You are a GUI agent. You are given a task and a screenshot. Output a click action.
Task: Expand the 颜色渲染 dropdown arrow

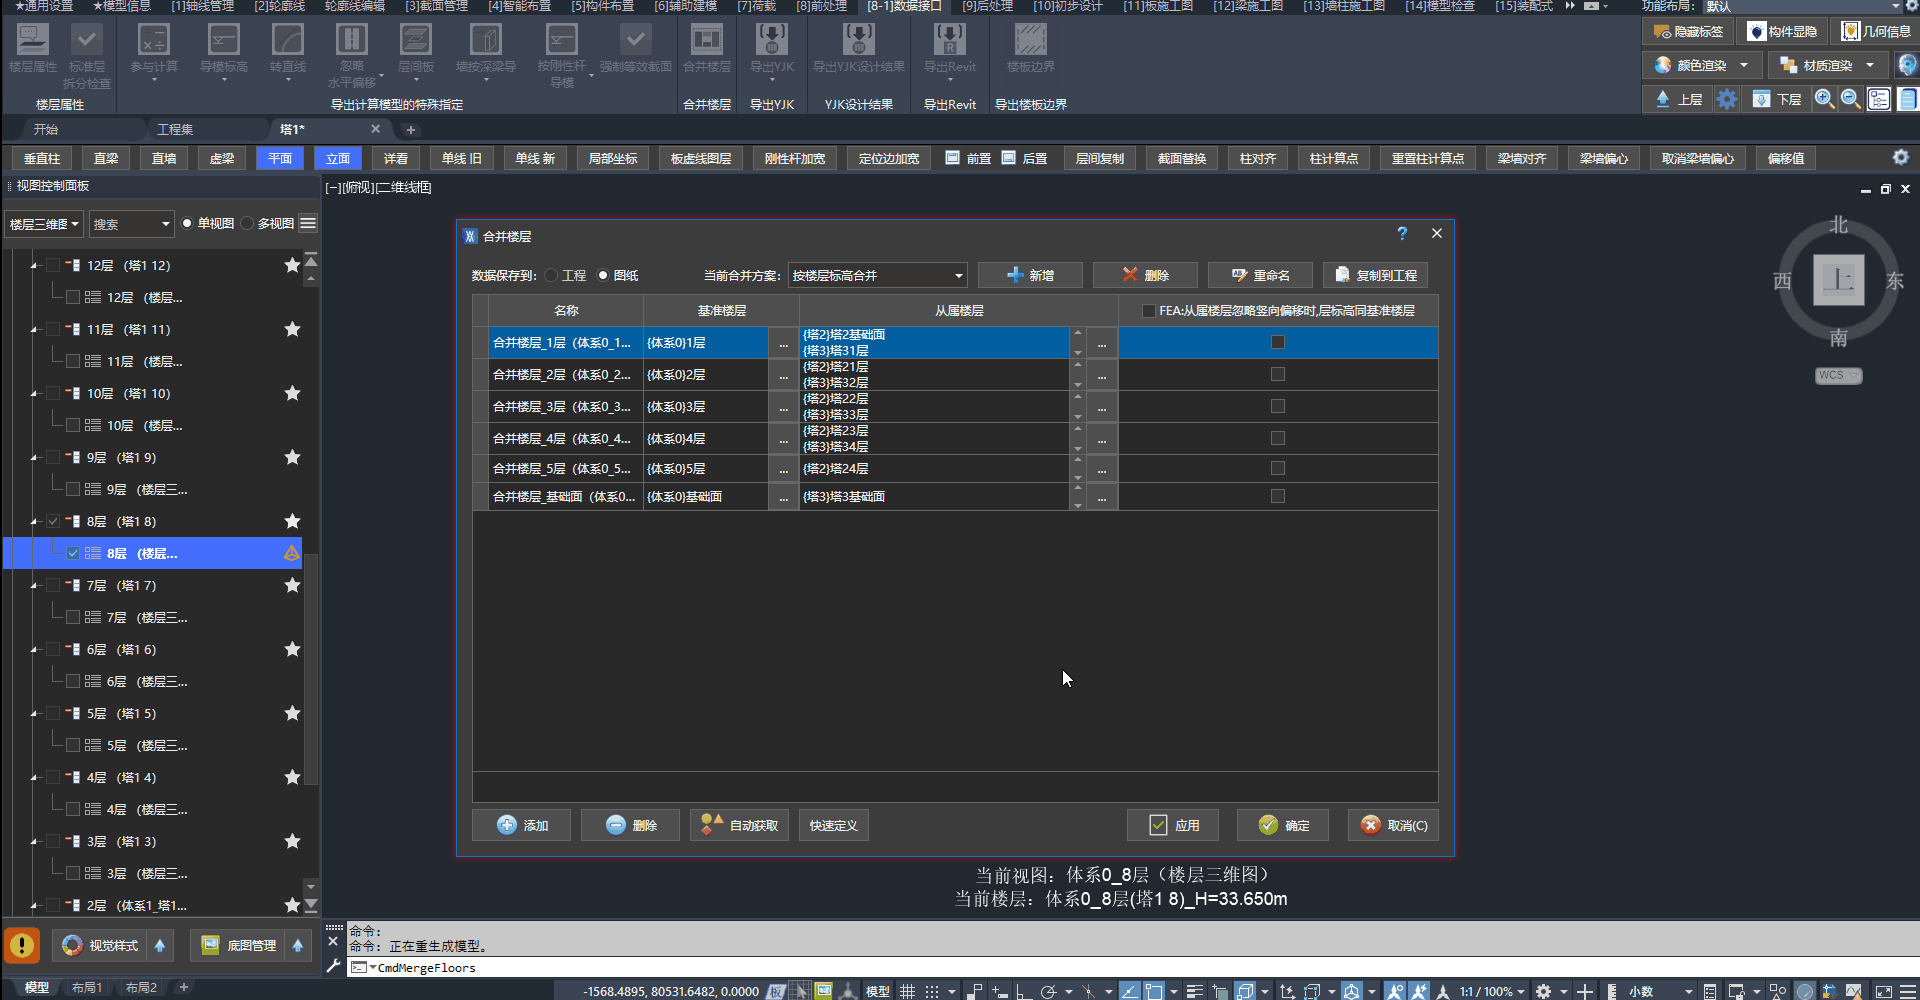[x=1744, y=66]
